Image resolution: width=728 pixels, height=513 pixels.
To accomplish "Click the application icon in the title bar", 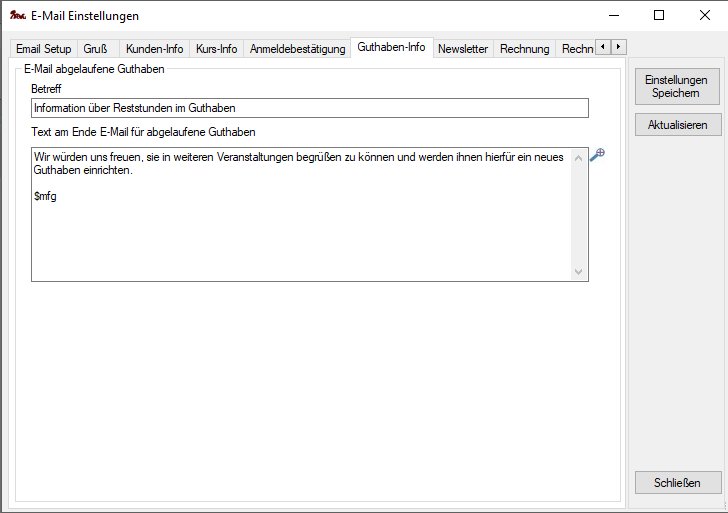I will (x=16, y=15).
